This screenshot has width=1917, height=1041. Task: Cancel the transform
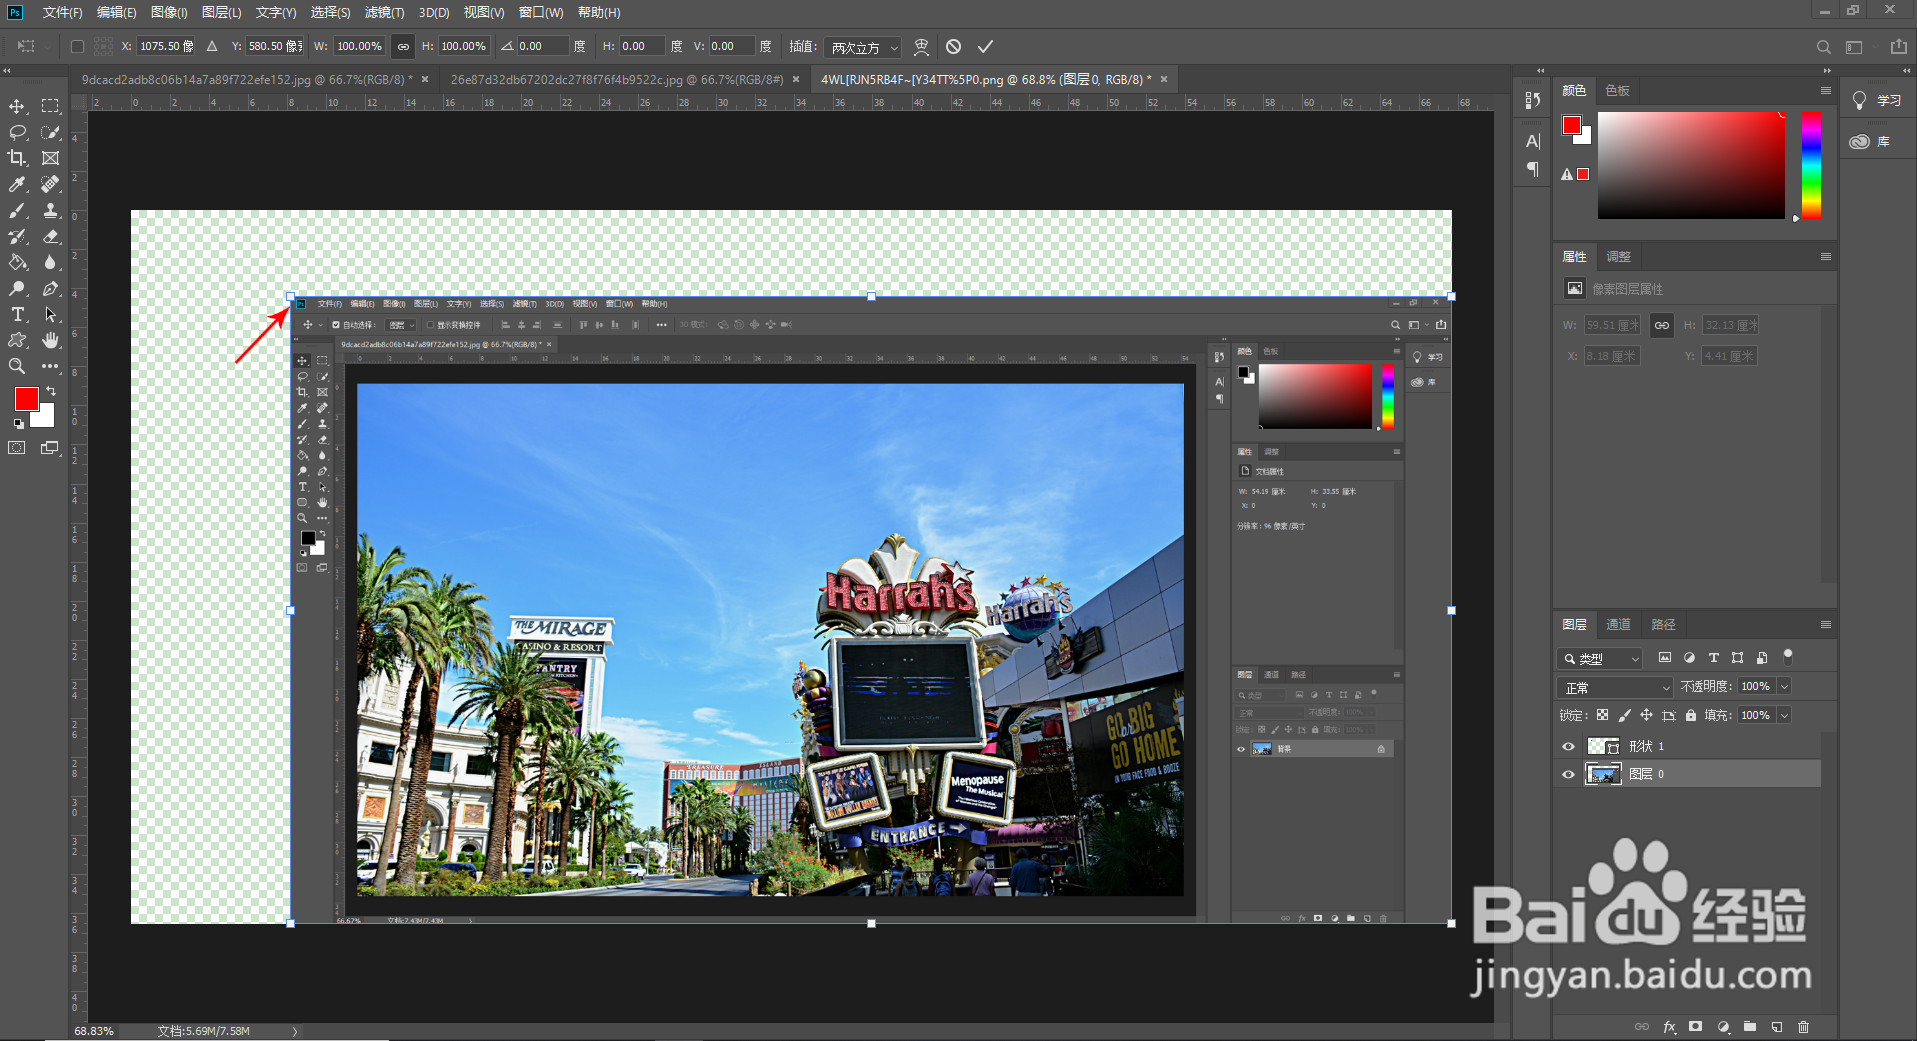(953, 46)
